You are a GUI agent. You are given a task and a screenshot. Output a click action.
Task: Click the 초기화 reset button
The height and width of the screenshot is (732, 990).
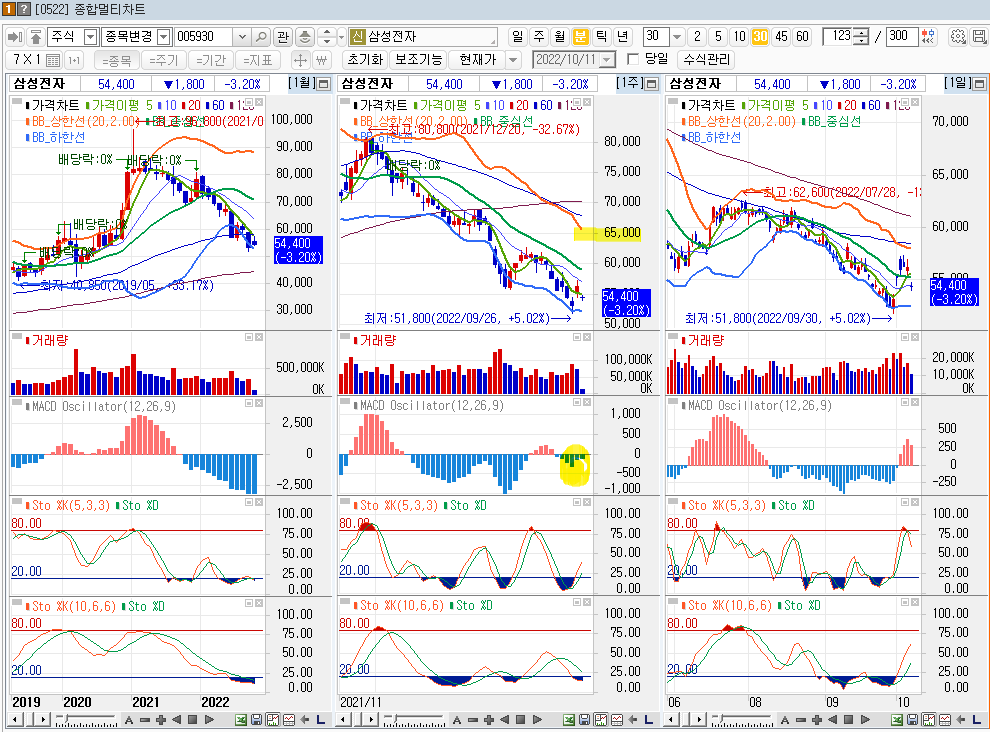(365, 60)
